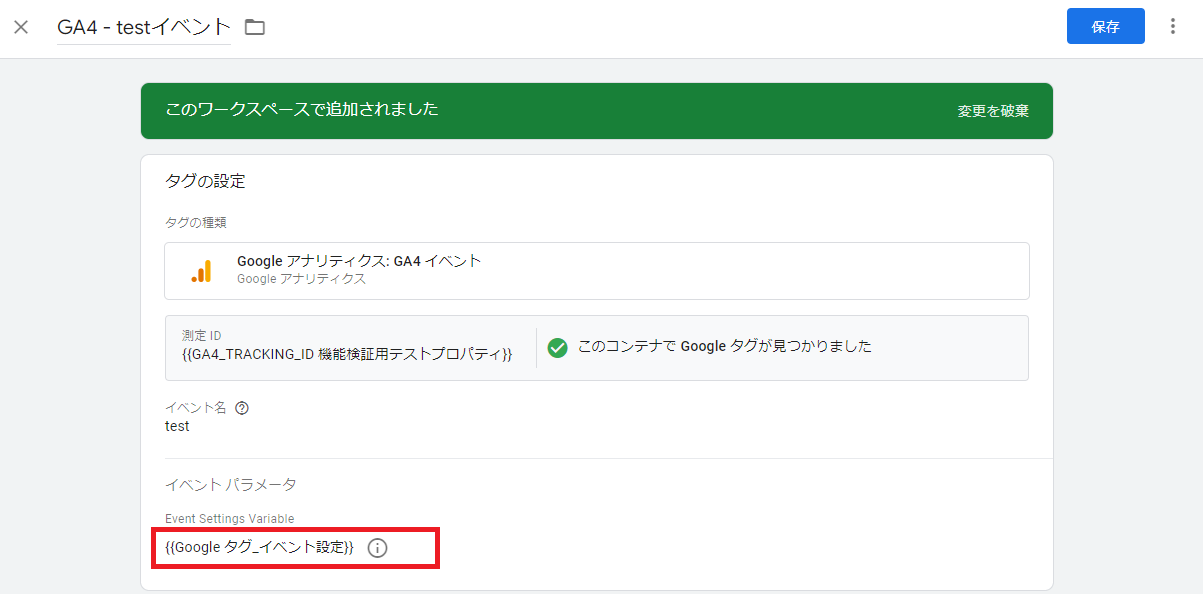This screenshot has width=1203, height=594.
Task: Close the tag editor with the X icon
Action: (21, 27)
